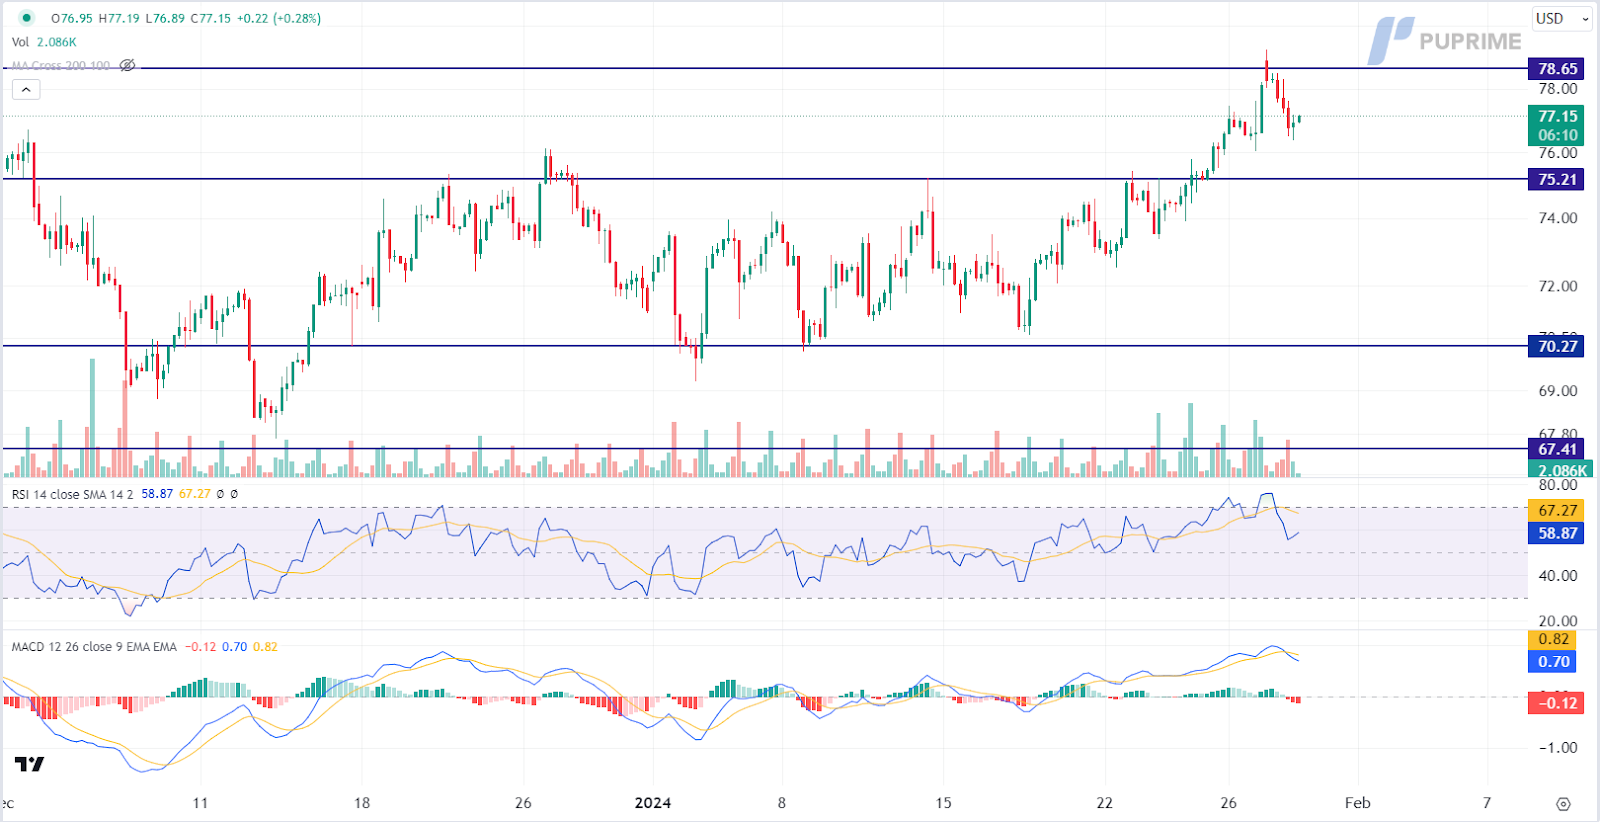Select the Vol indicator legend label
Screen dimensions: 1600x822
(x=20, y=42)
